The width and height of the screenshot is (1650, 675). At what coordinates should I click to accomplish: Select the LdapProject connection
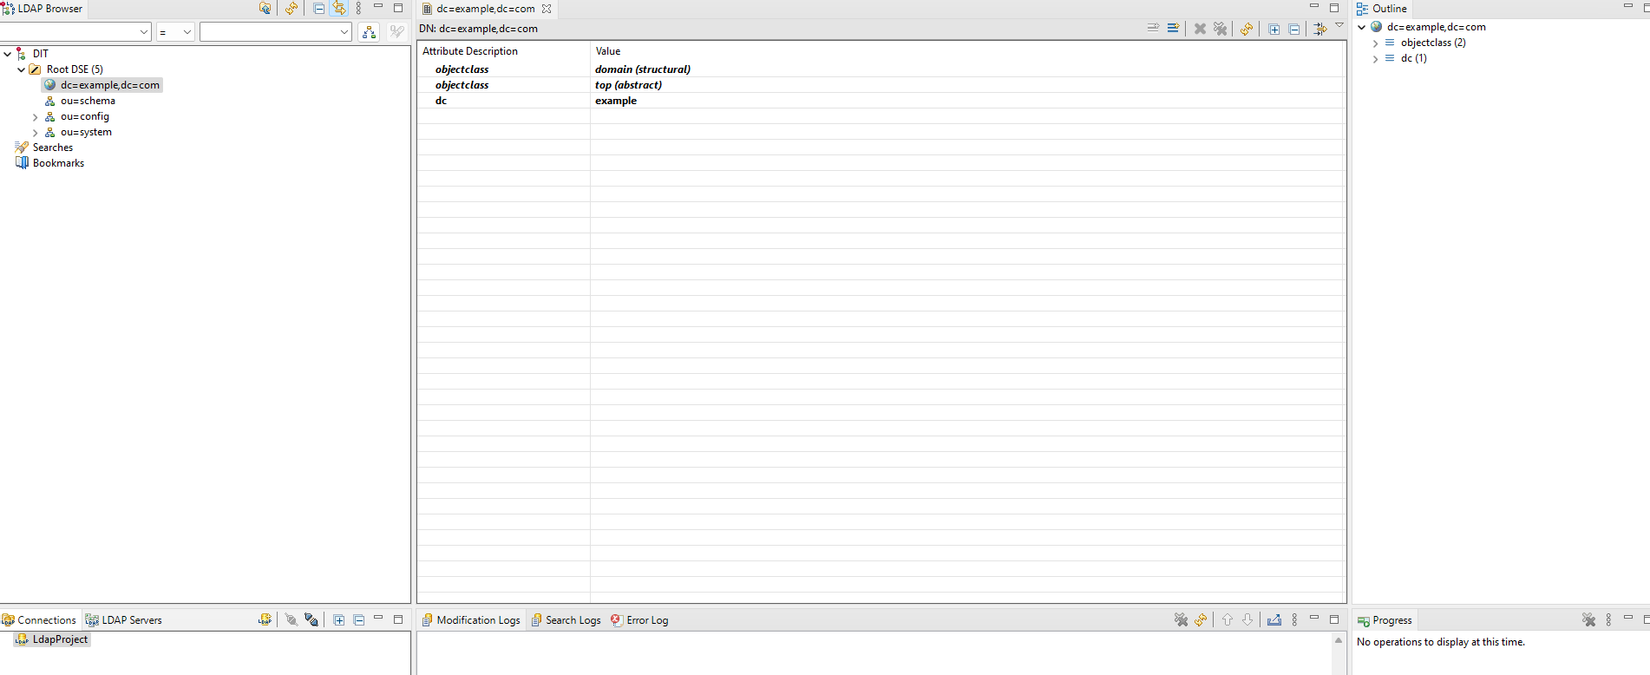tap(52, 639)
